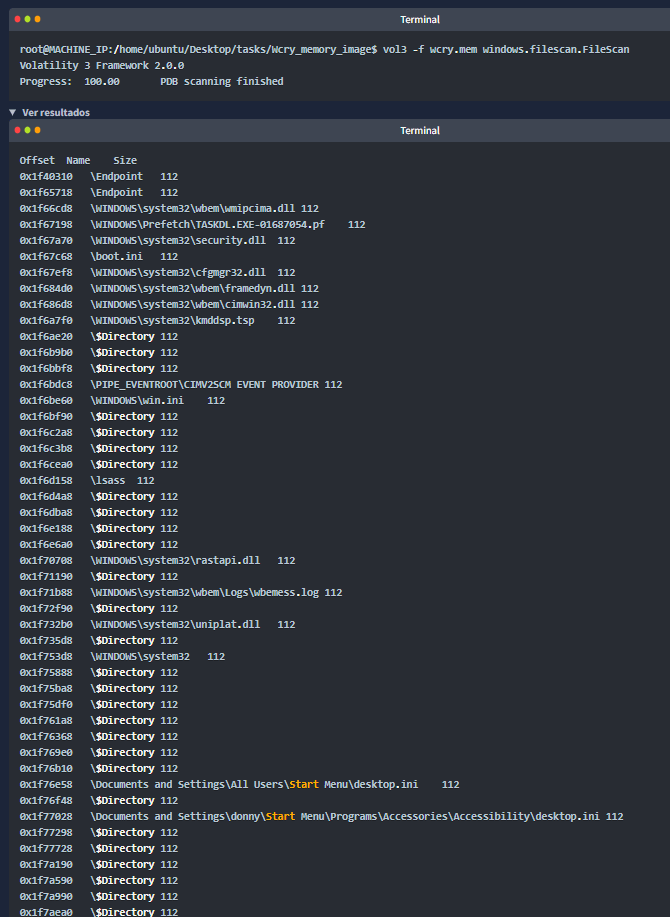The image size is (670, 917).
Task: Click the \WINDOWS\win.ini entry
Action: pos(137,401)
